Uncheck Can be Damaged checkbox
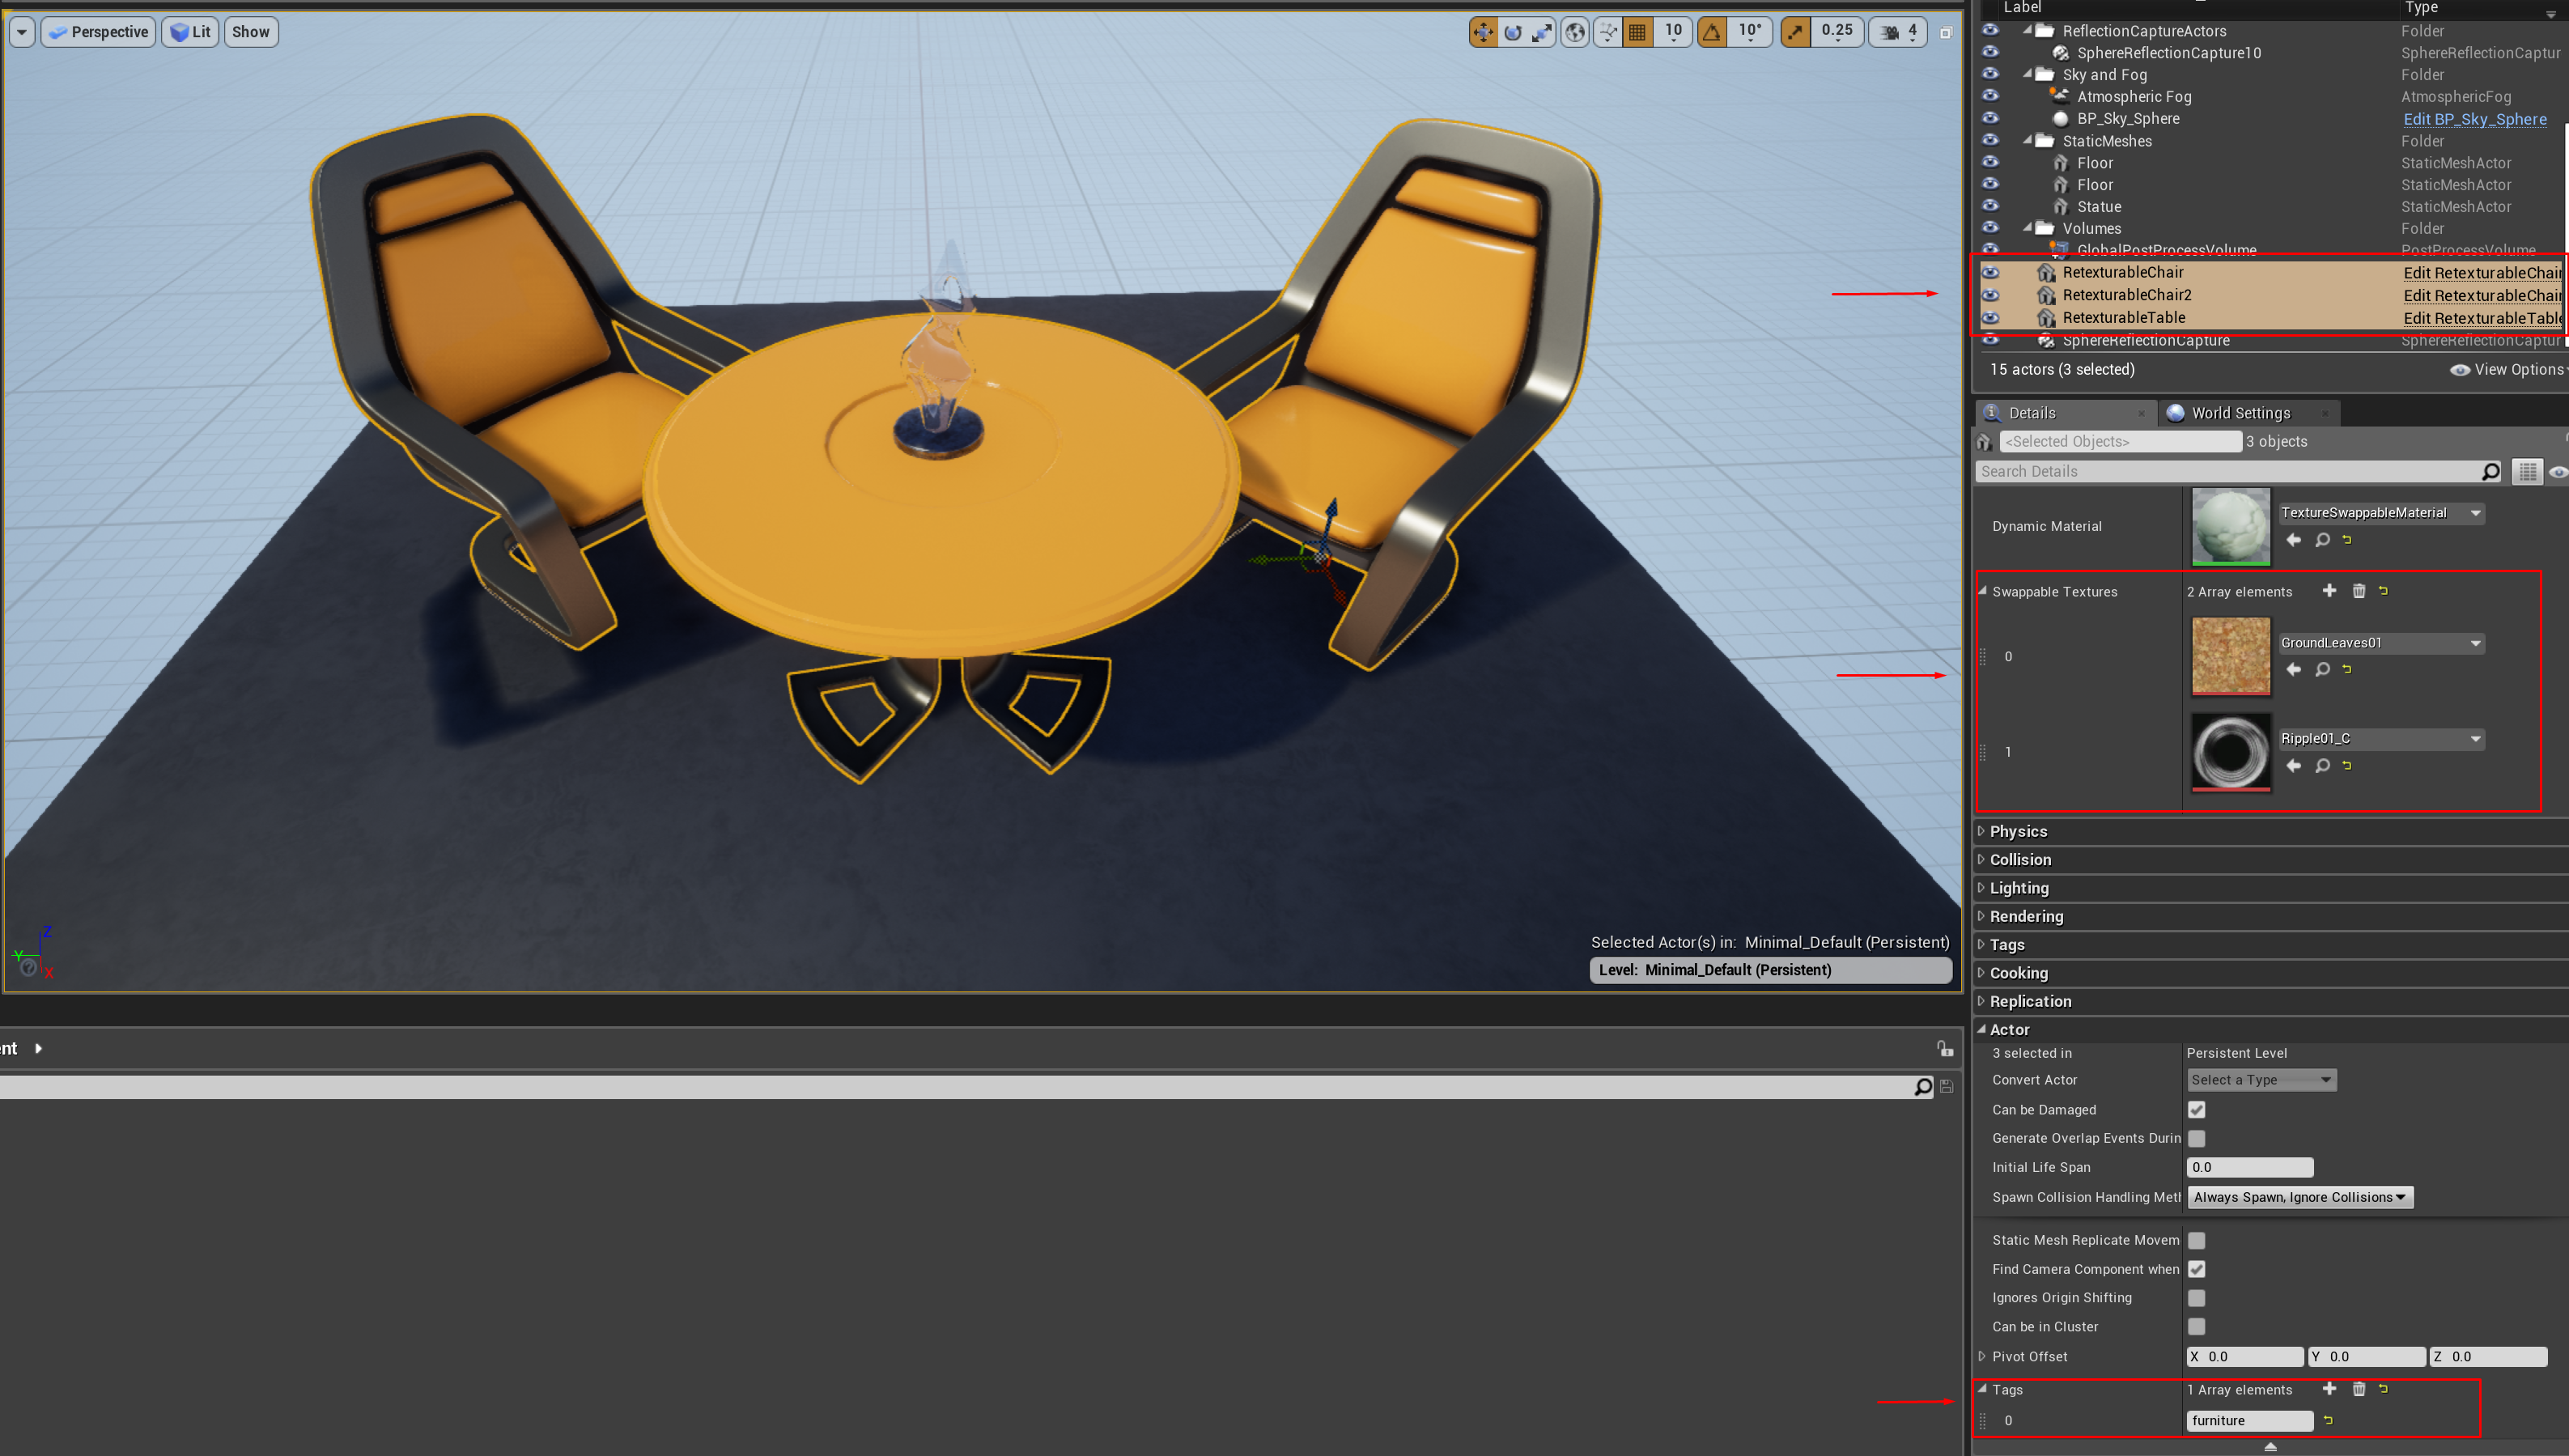 (x=2196, y=1110)
